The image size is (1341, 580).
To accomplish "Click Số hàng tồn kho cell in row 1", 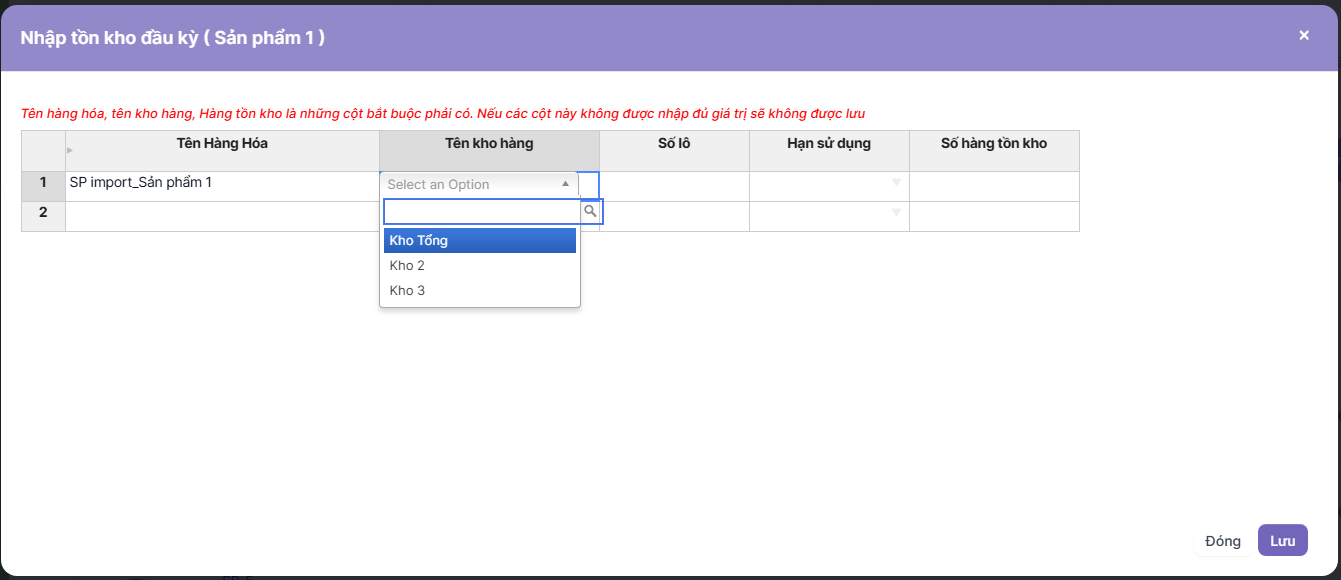I will tap(994, 186).
